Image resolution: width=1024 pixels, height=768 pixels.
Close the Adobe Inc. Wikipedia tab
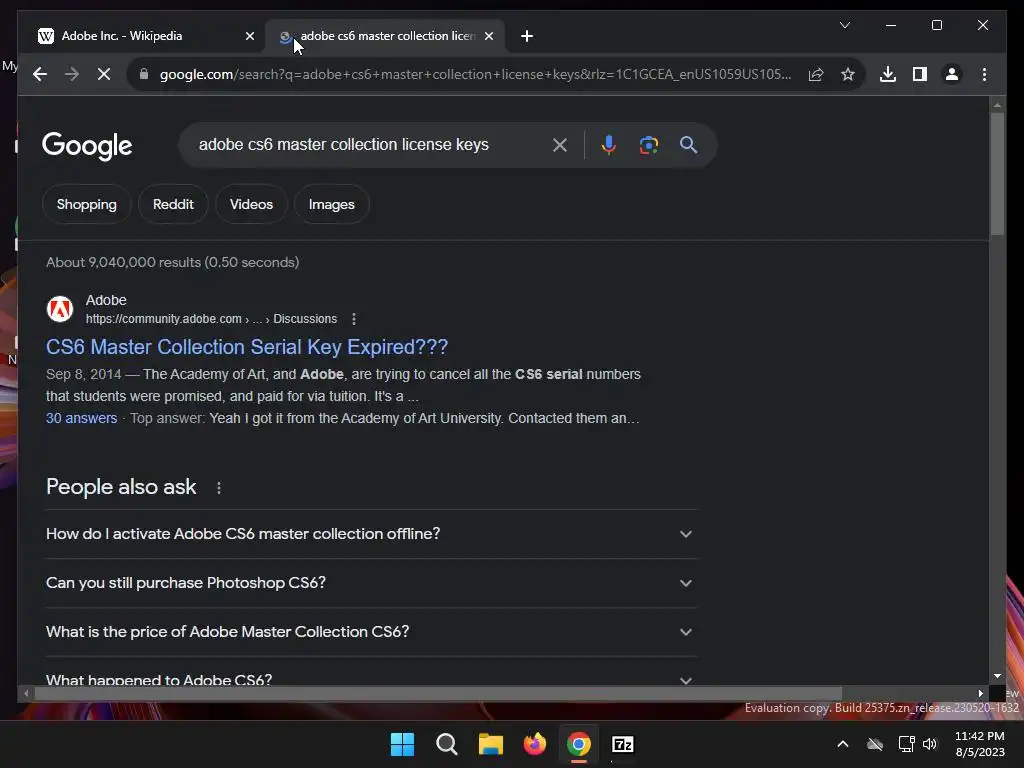point(249,37)
